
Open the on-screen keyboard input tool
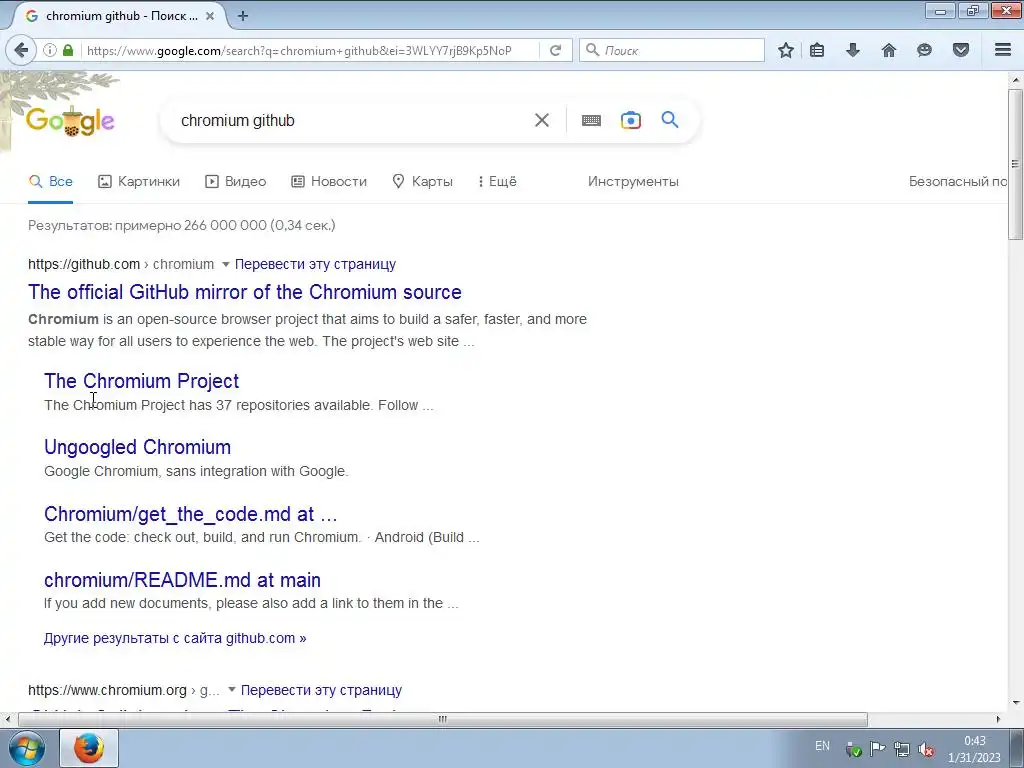[x=592, y=120]
